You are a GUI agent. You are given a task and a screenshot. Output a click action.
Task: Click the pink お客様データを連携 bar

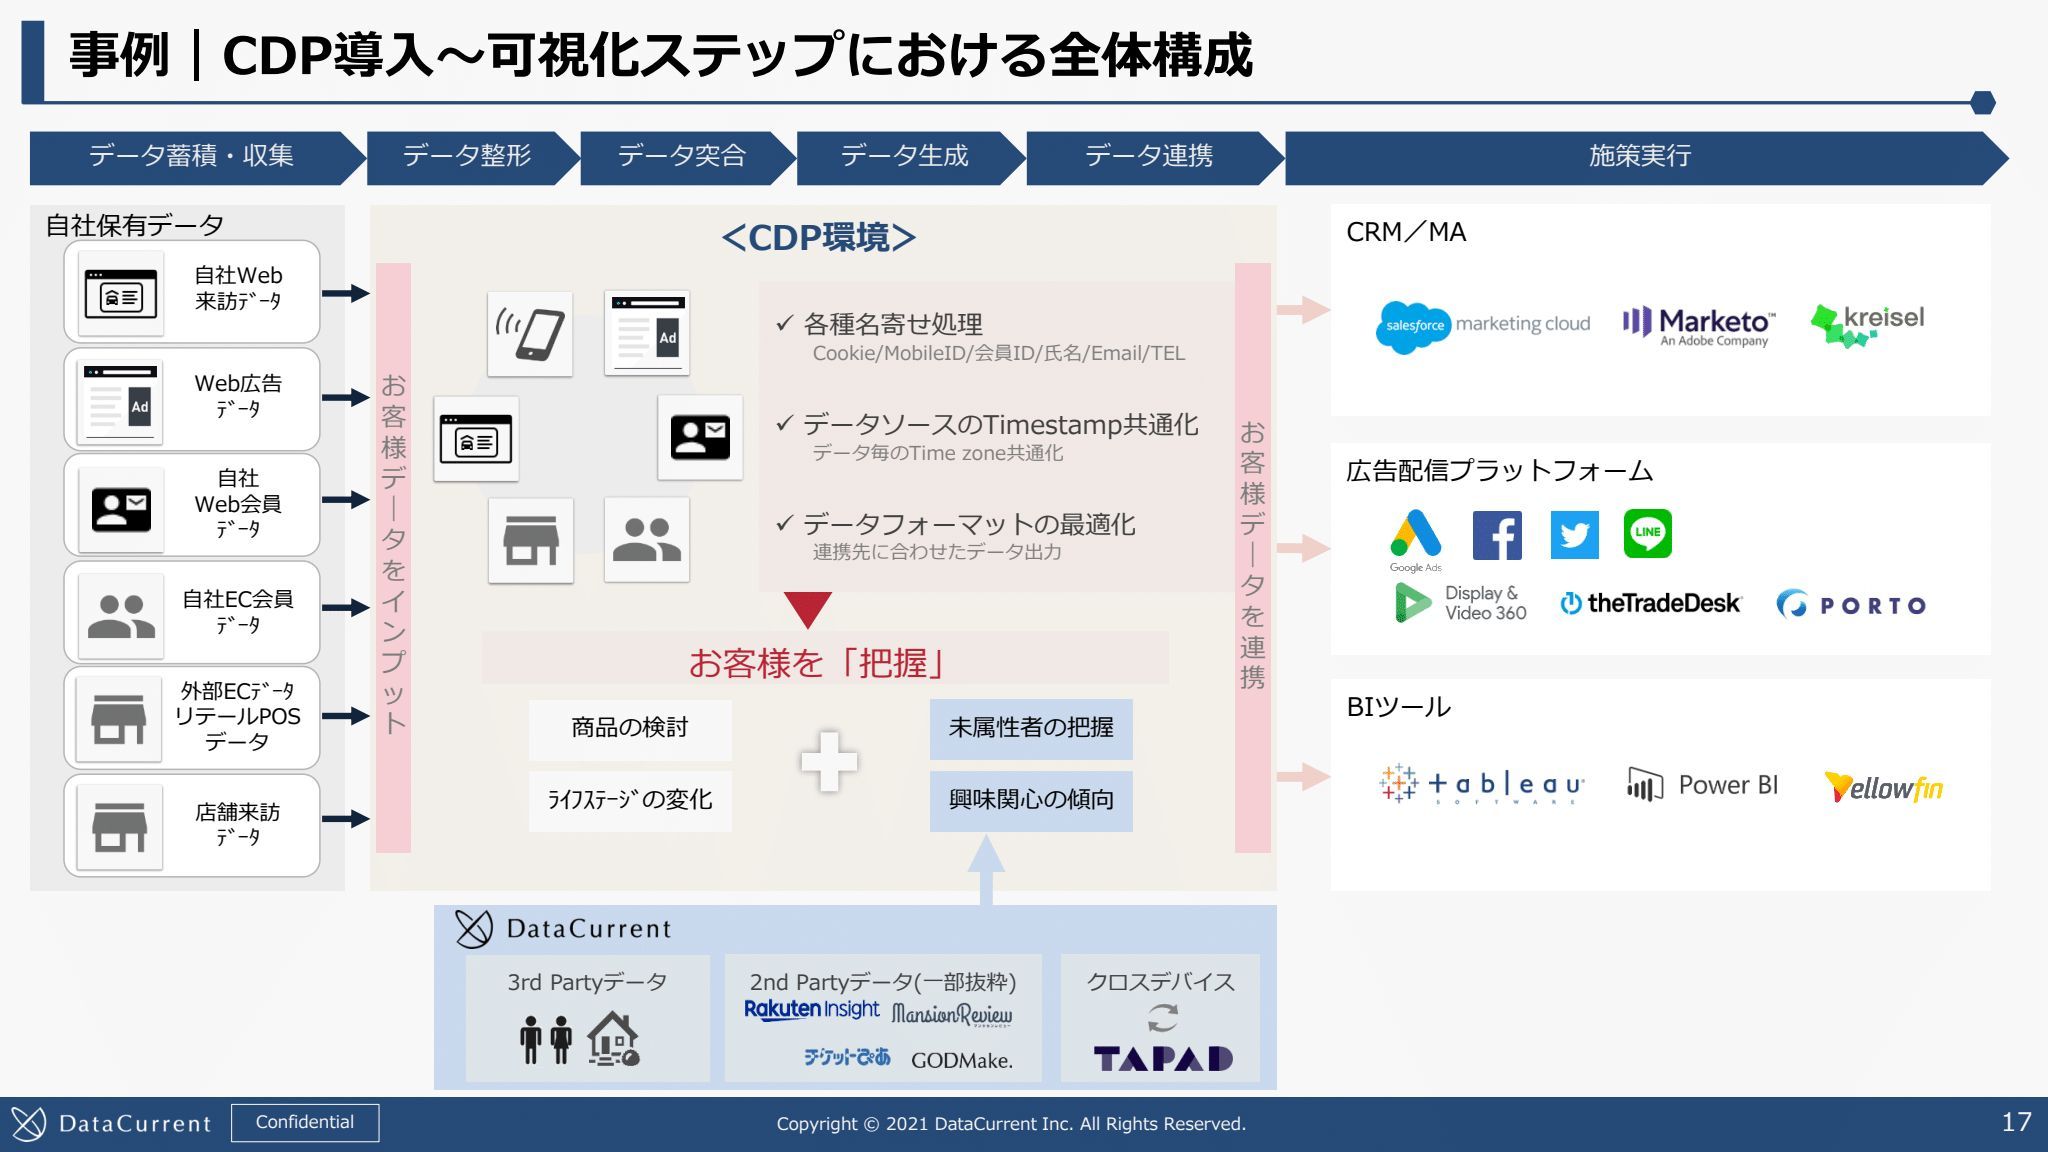click(1253, 558)
